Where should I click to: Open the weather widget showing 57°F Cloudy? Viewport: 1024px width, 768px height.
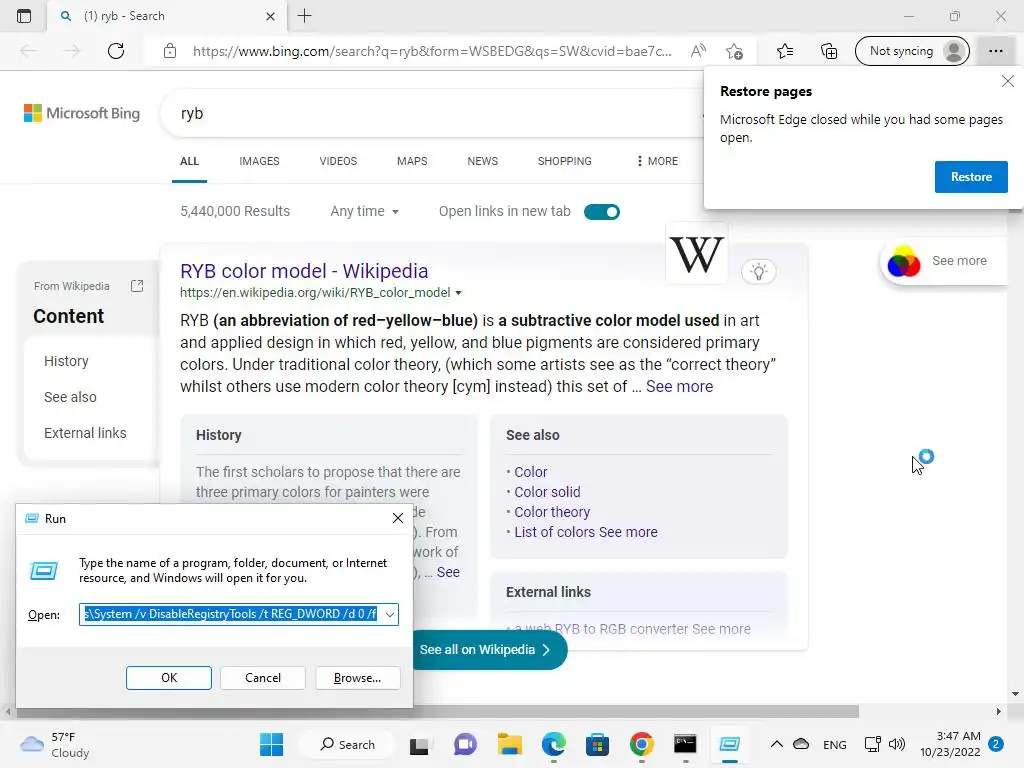point(55,744)
